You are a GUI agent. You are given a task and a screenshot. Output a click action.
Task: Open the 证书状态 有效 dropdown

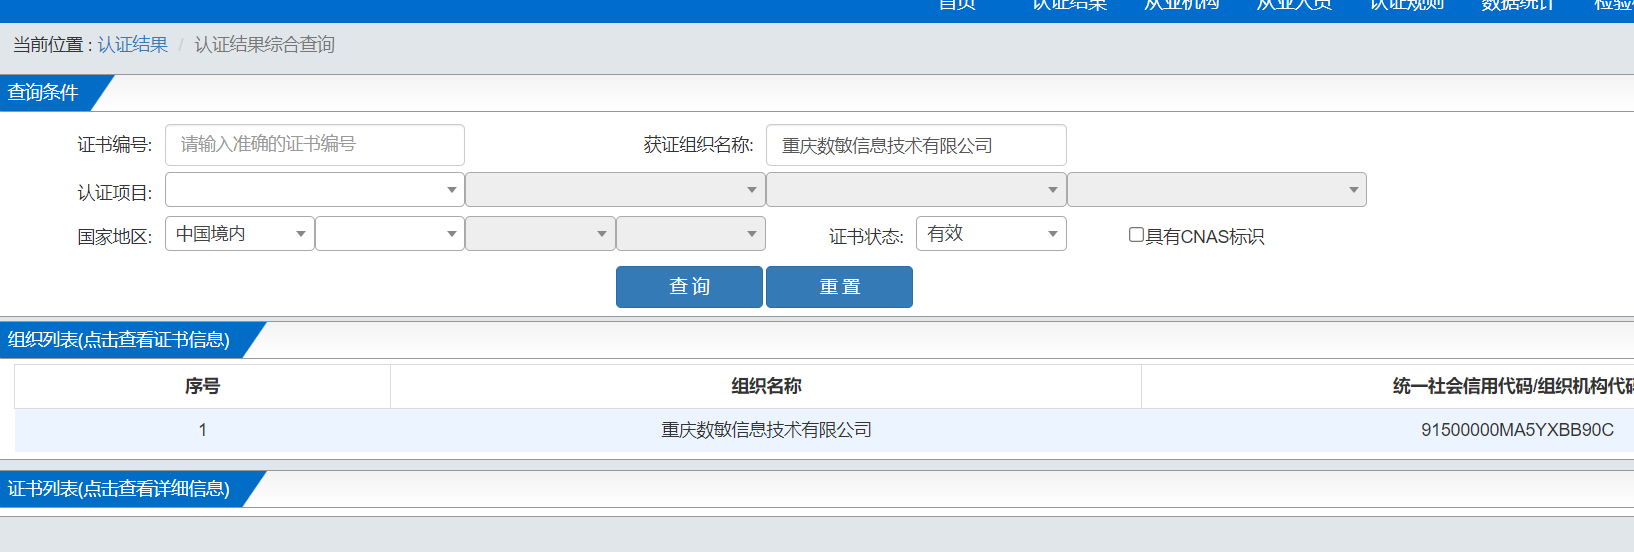[x=991, y=234]
